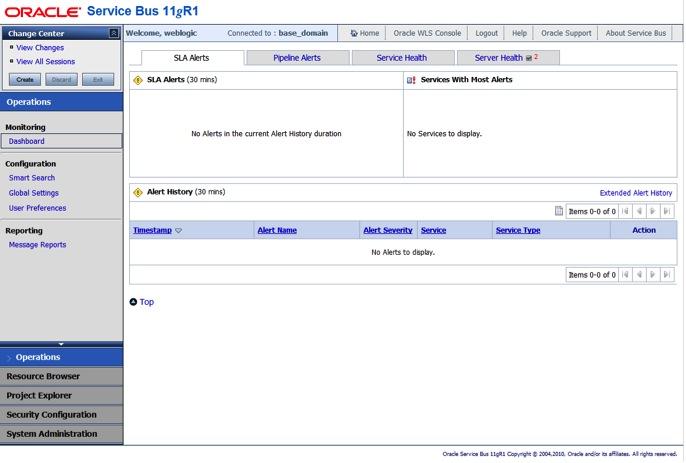The image size is (686, 463).
Task: Open the Service Health tab
Action: [401, 58]
